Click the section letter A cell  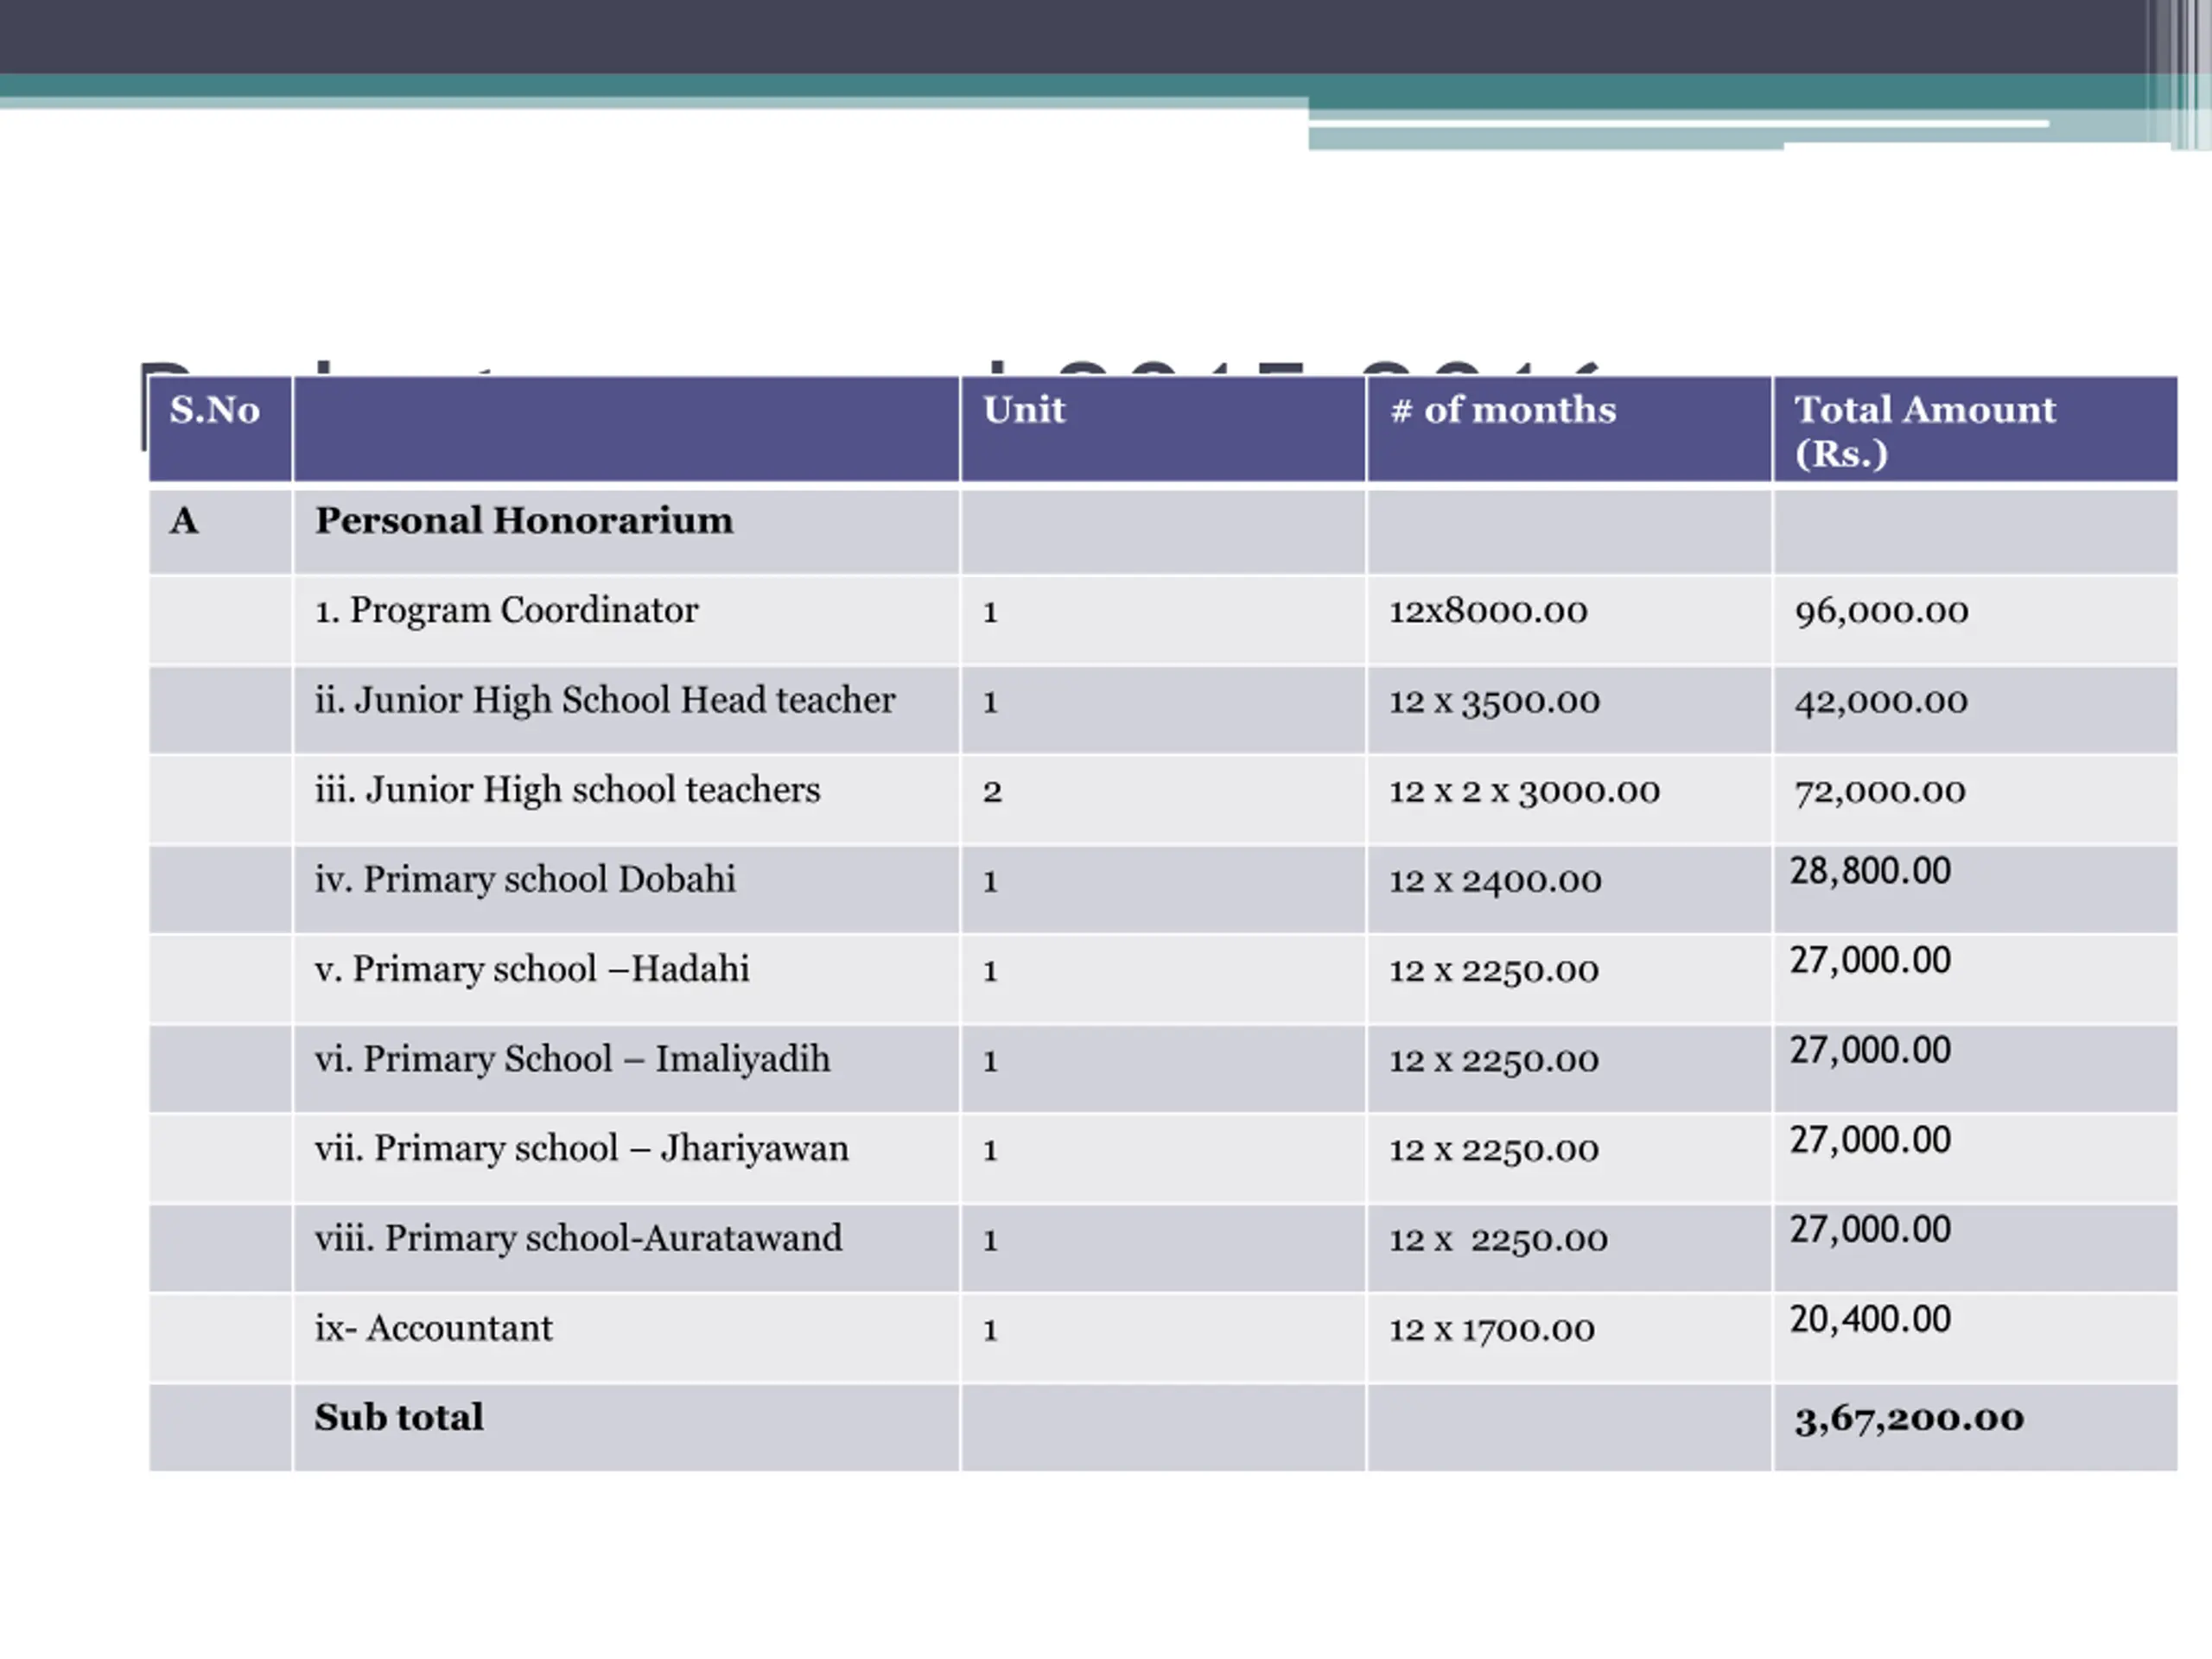click(x=184, y=521)
